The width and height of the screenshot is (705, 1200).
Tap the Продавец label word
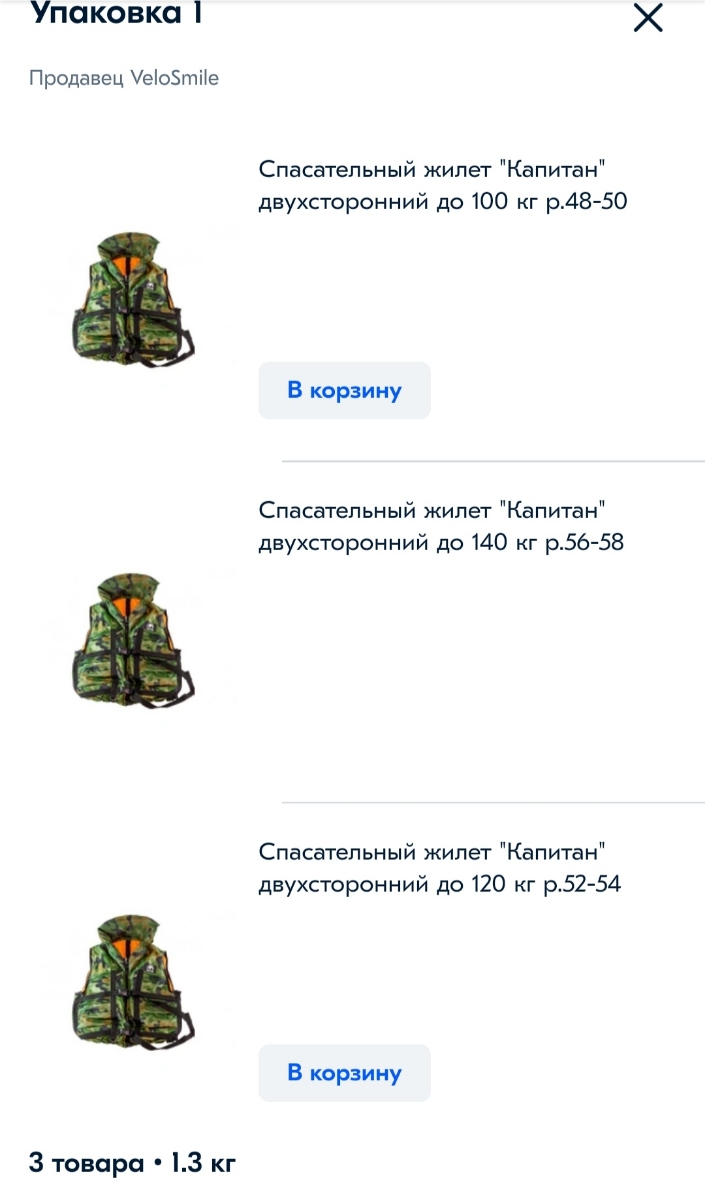pyautogui.click(x=77, y=78)
